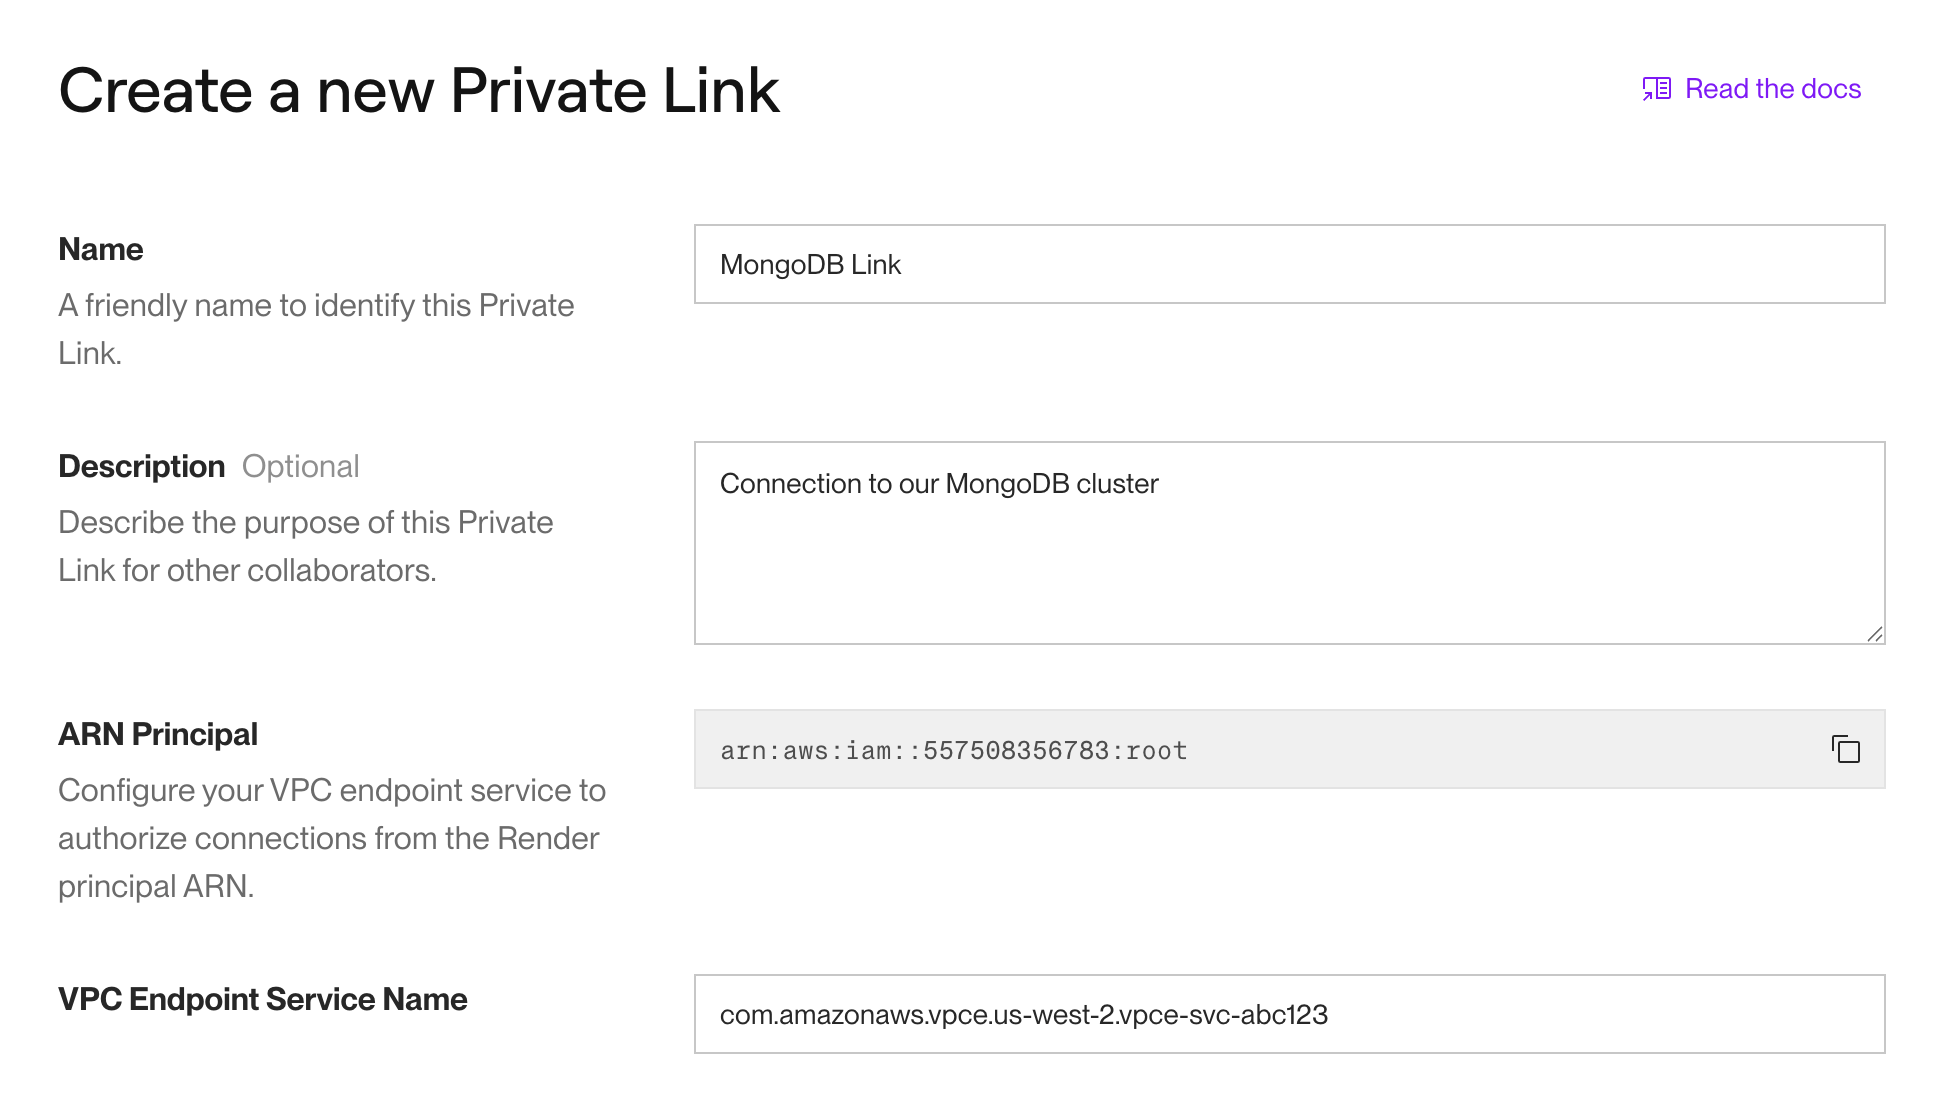Viewport: 1938px width, 1098px height.
Task: Click the MongoDB Link text in the Name box
Action: (x=810, y=264)
